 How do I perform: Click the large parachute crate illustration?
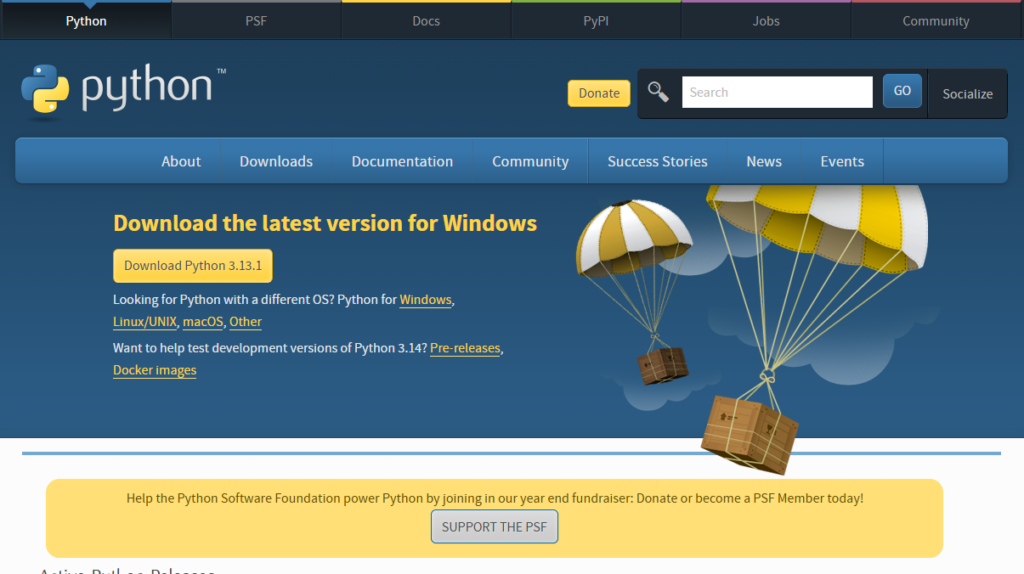tap(750, 432)
